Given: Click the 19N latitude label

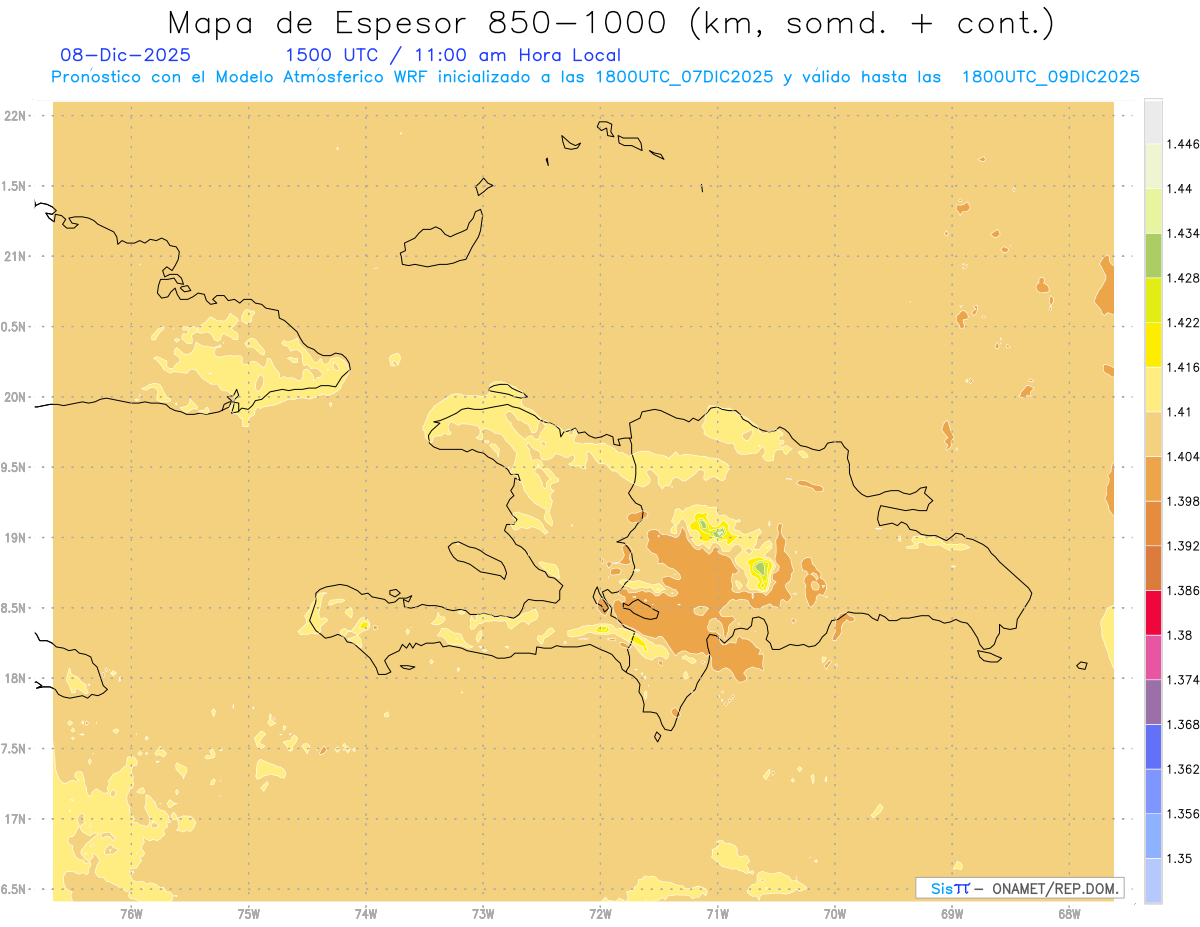Looking at the screenshot, I should [x=15, y=538].
